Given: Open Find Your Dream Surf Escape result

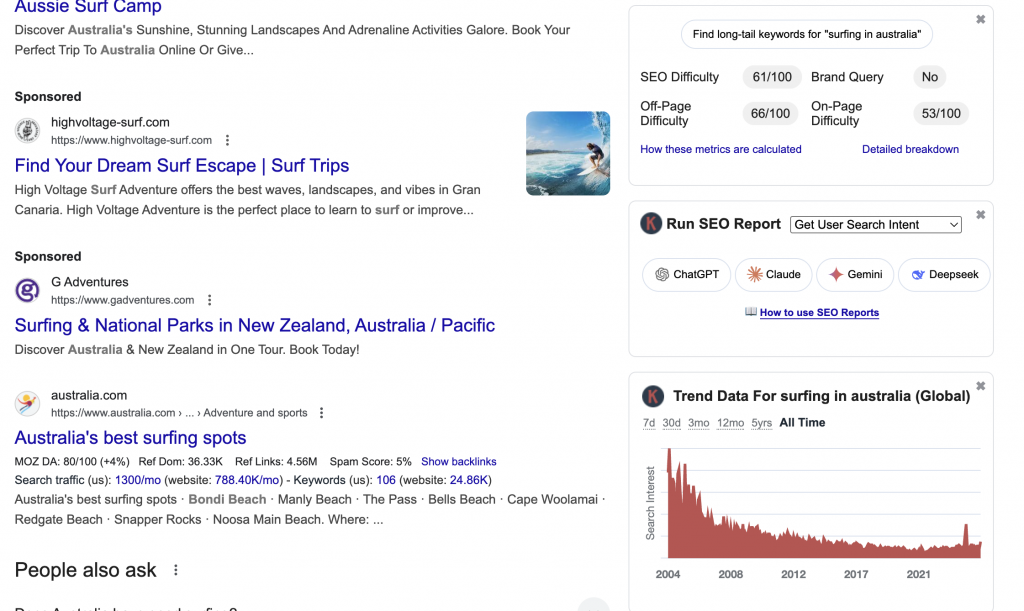Looking at the screenshot, I should tap(182, 166).
